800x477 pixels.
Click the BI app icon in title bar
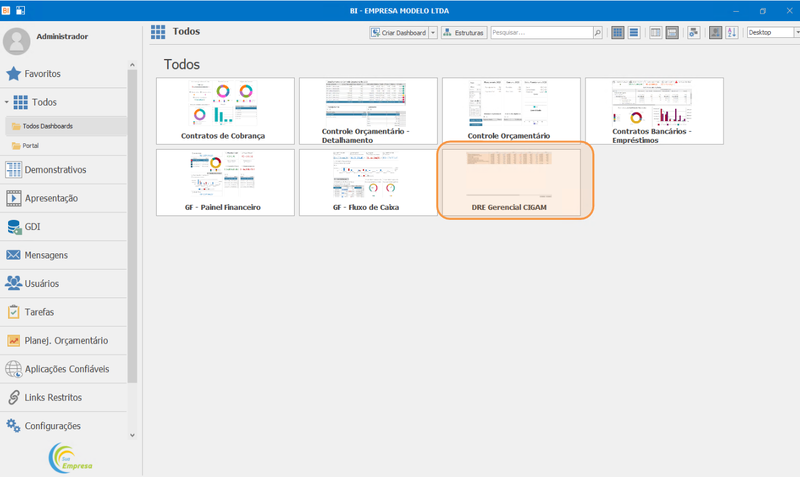point(6,10)
